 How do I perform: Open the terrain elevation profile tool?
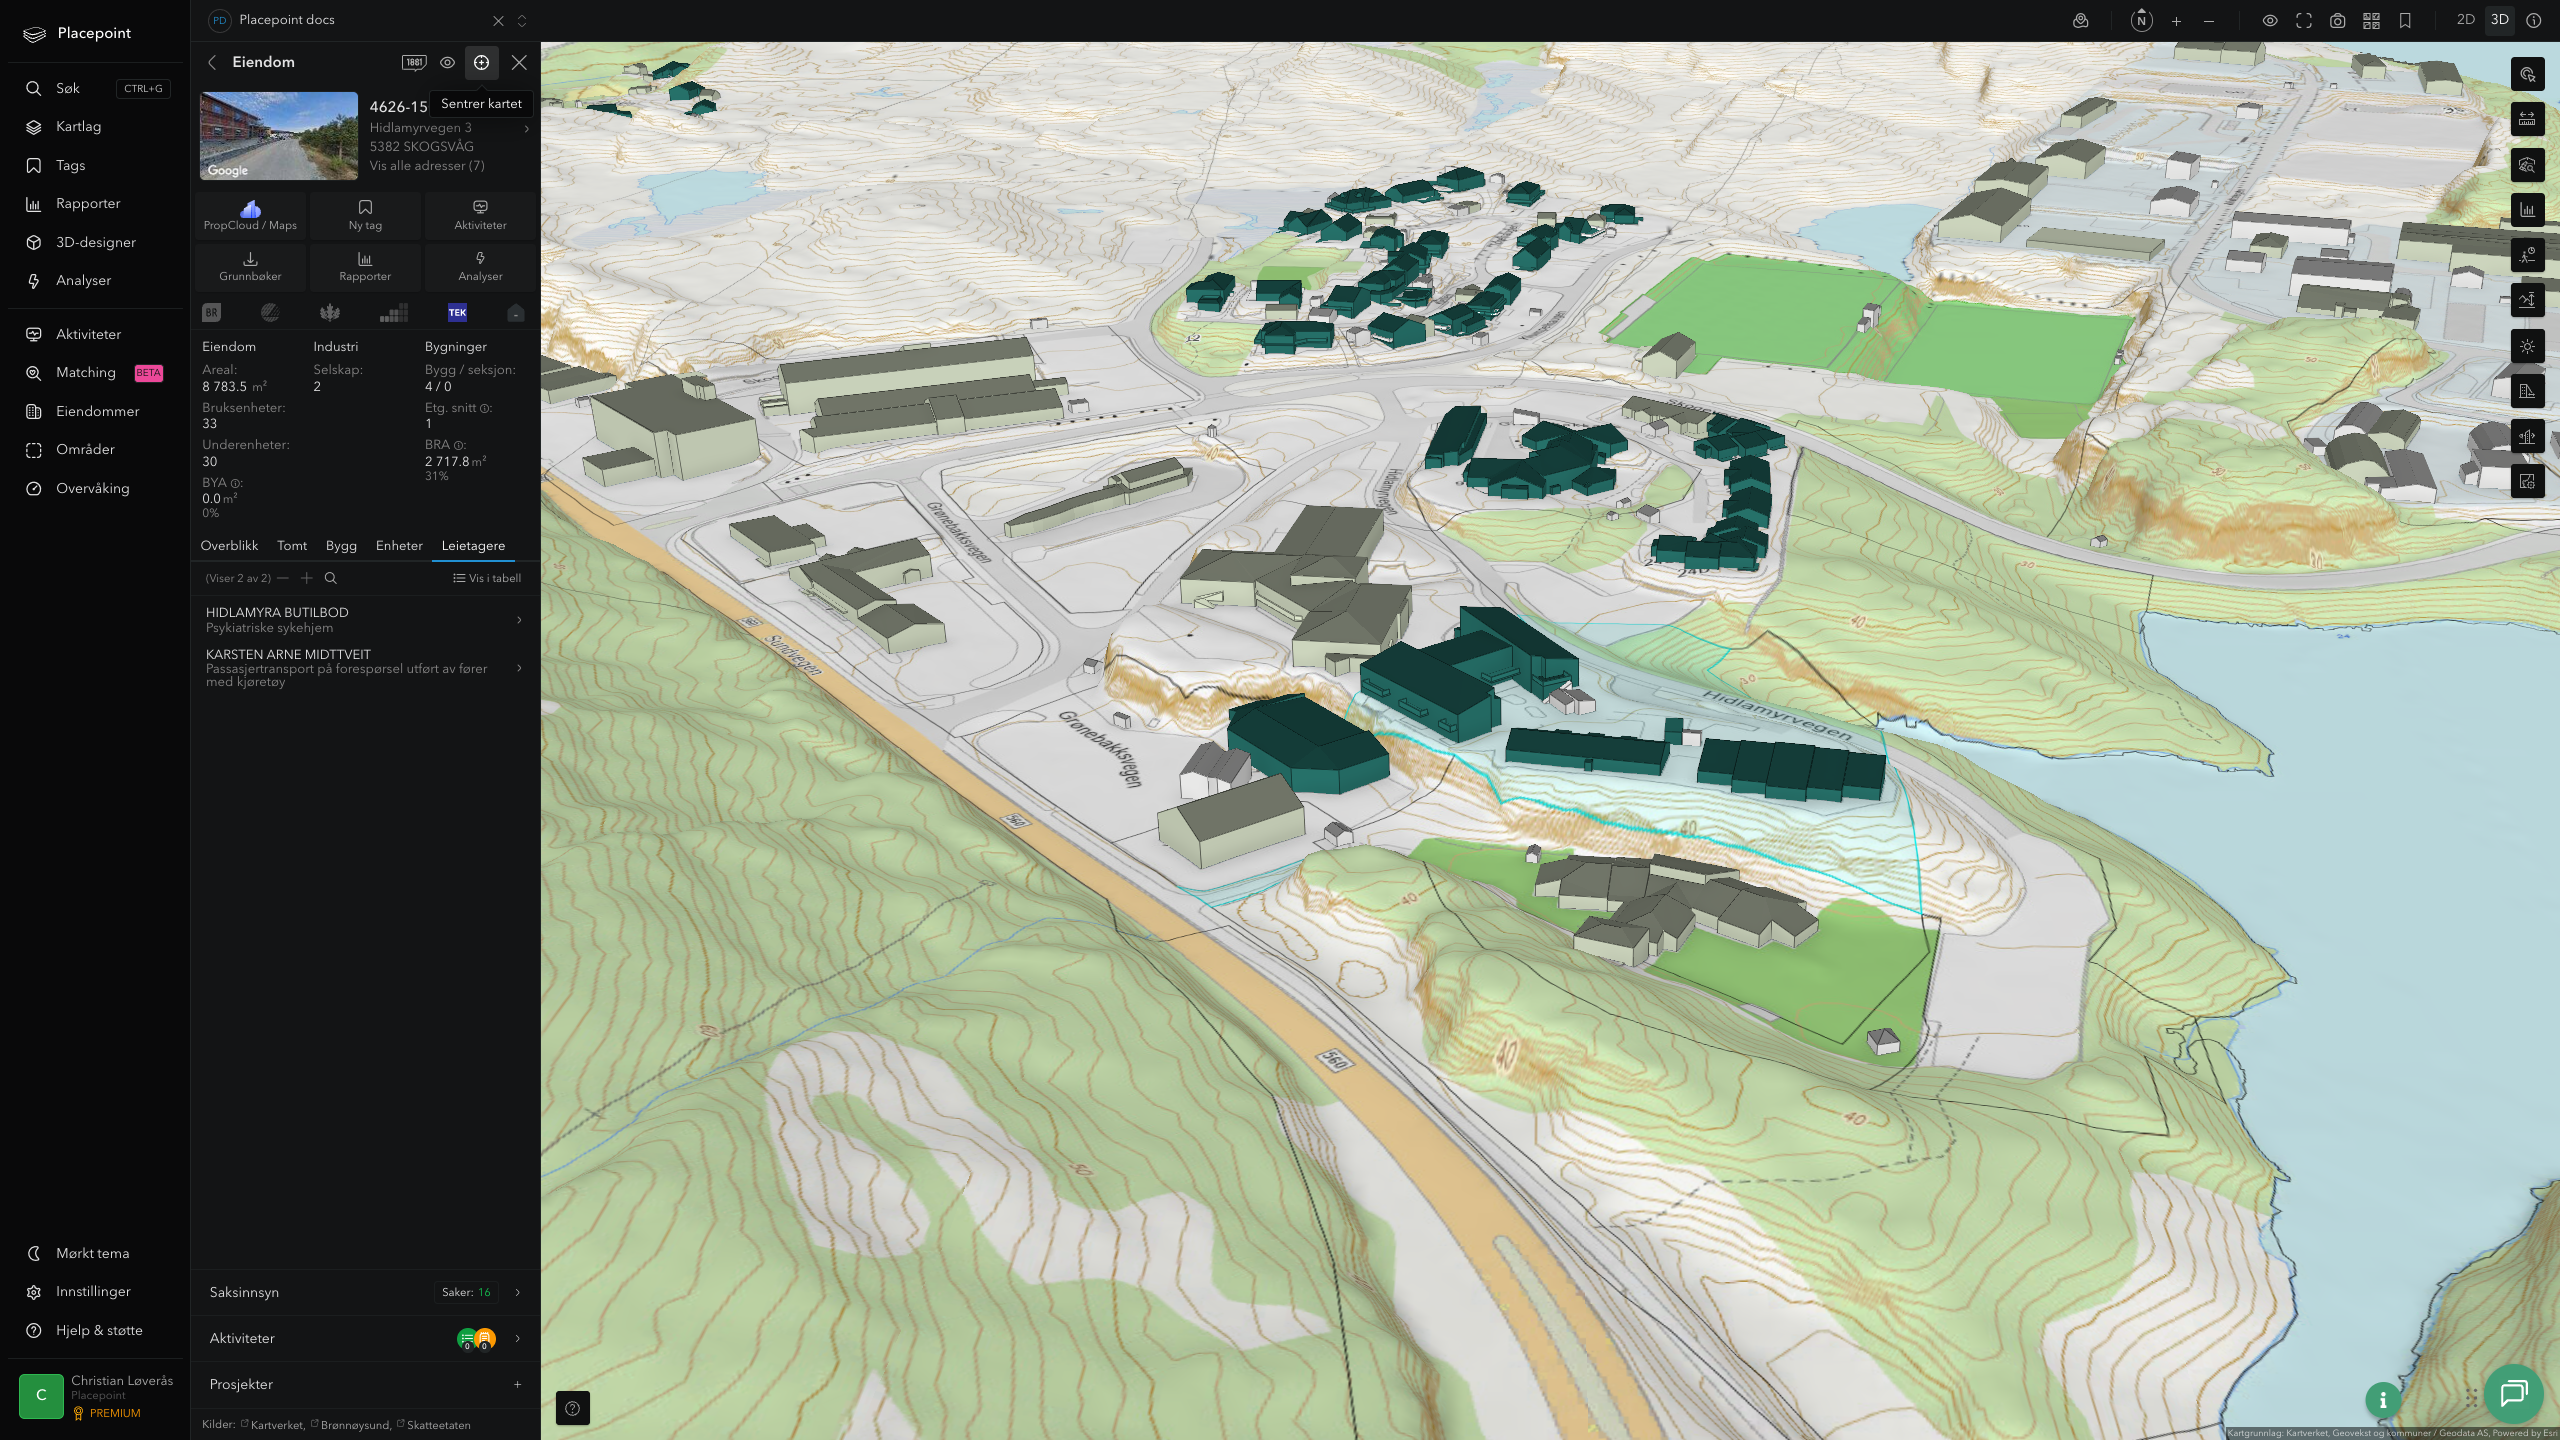point(2528,300)
